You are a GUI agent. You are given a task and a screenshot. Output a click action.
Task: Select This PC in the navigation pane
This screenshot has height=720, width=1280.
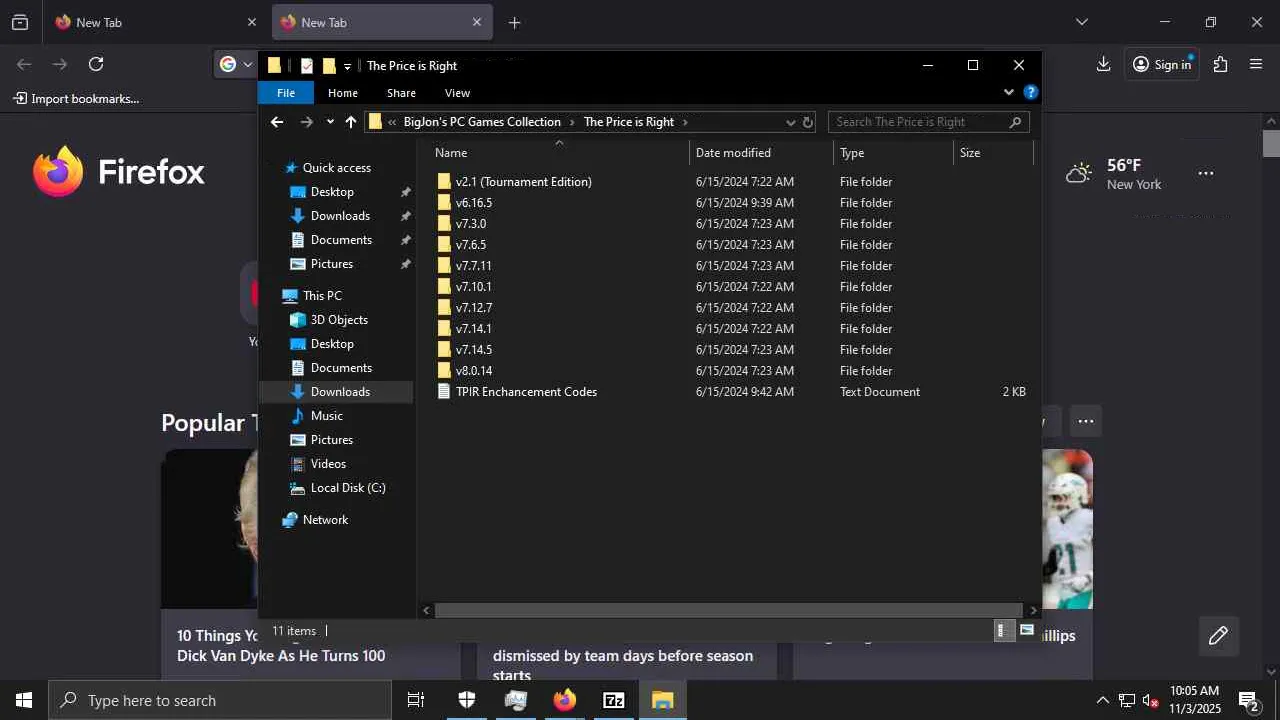pos(322,296)
